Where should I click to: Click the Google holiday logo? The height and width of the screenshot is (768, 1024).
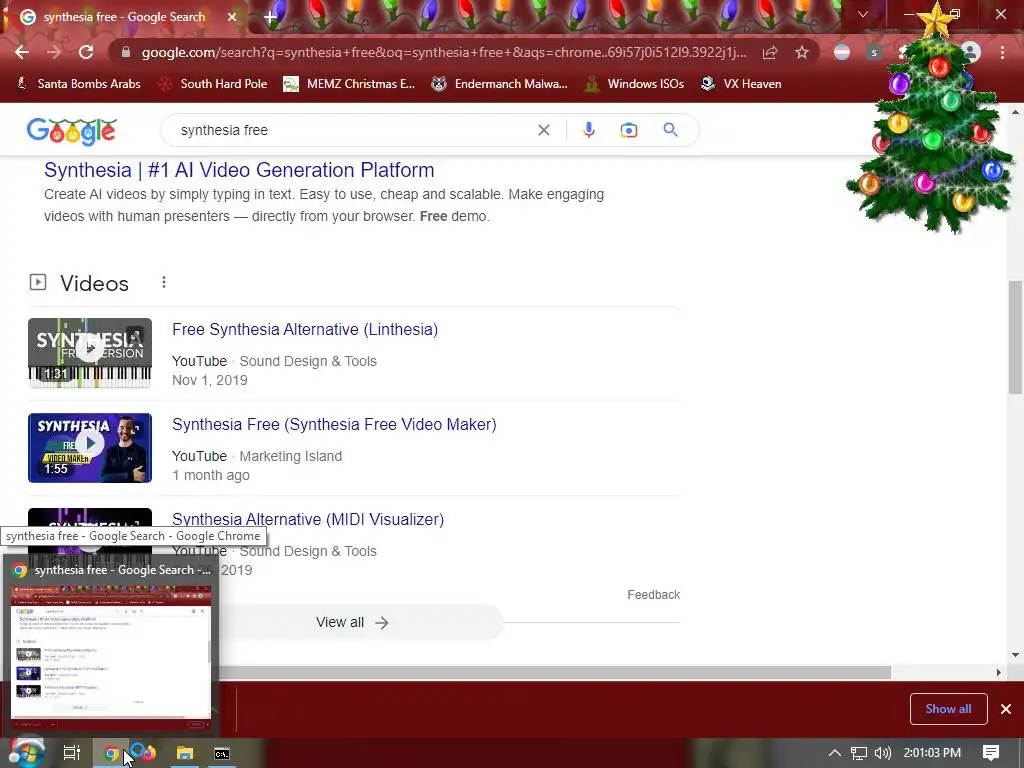point(72,131)
